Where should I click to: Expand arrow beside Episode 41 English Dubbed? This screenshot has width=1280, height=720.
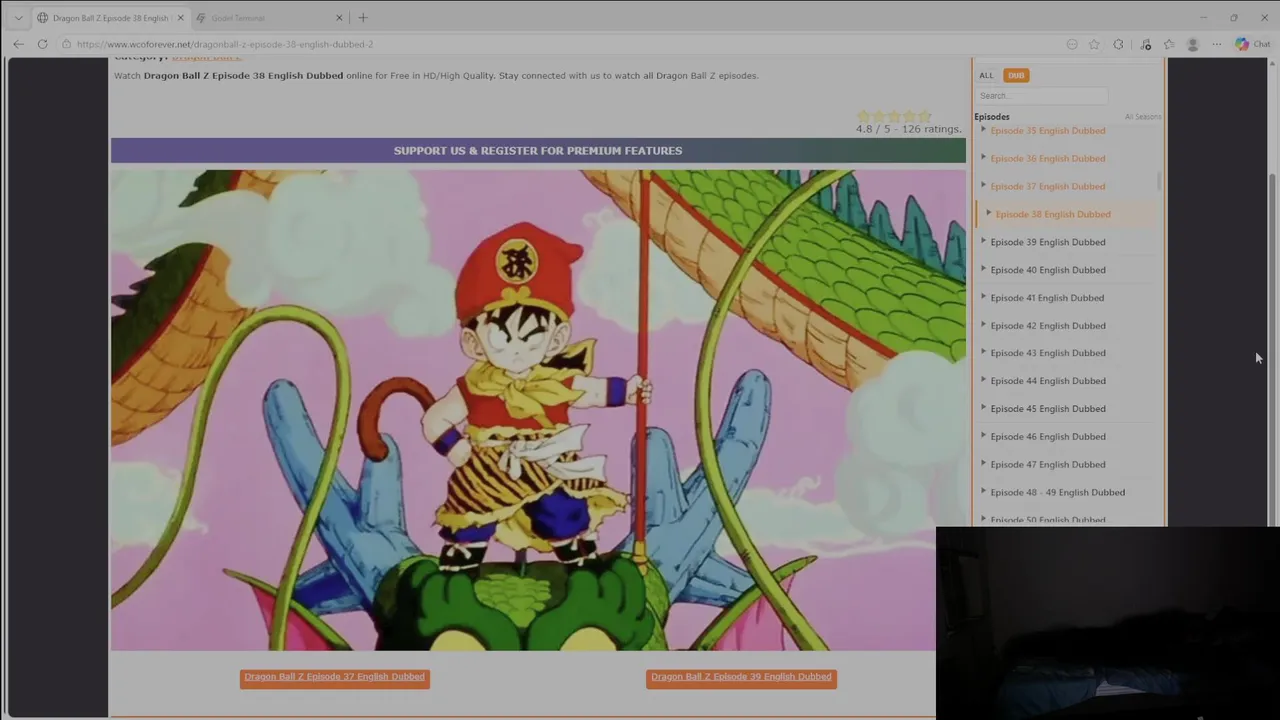pyautogui.click(x=984, y=297)
